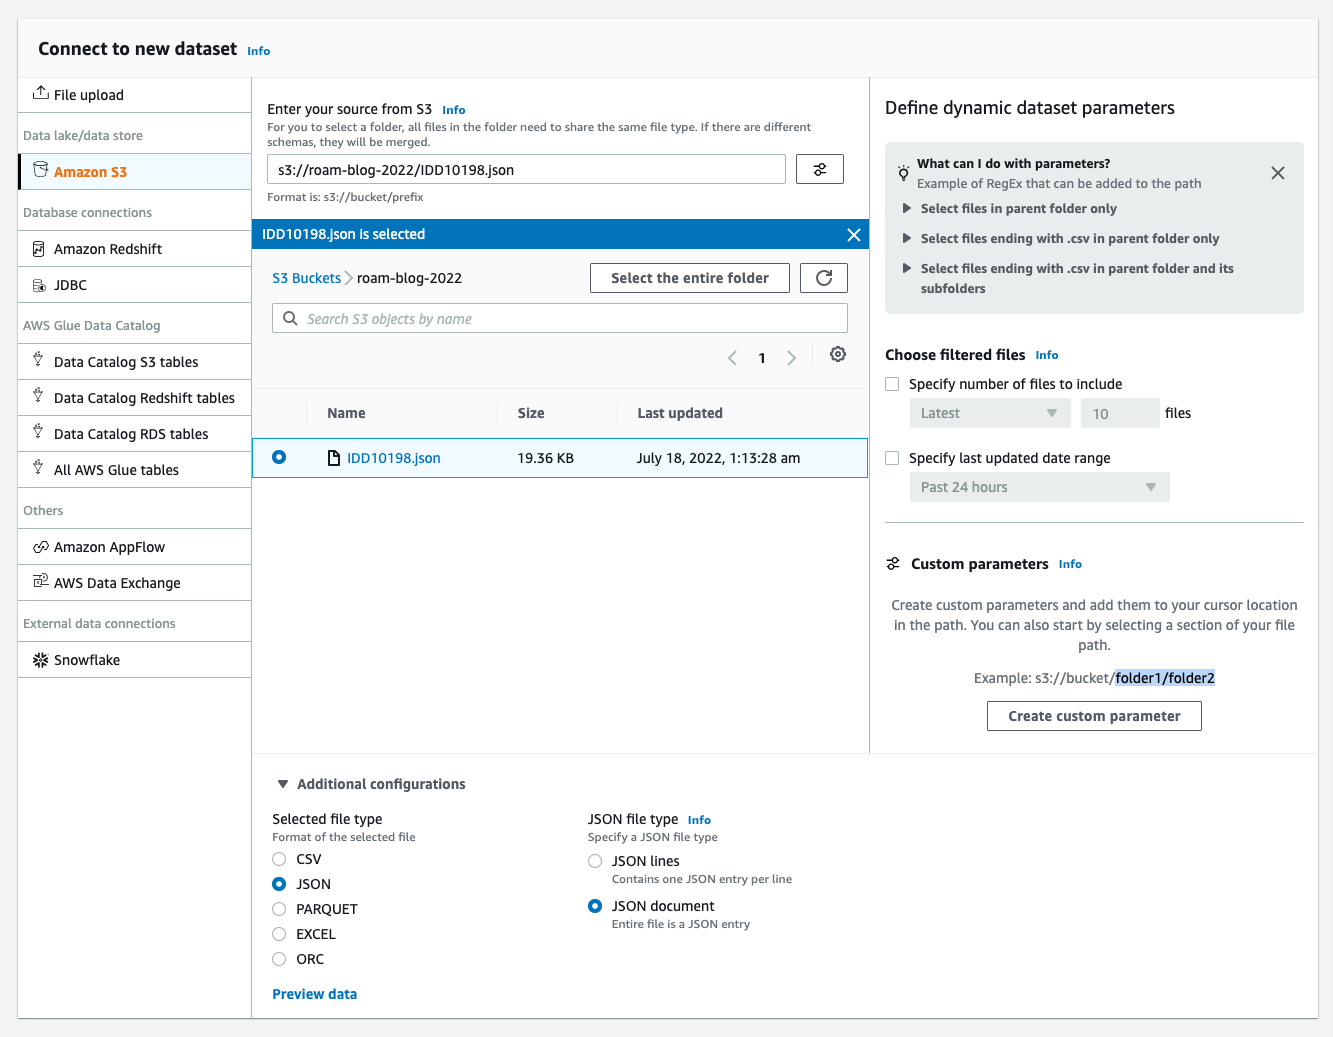Navigate to S3 Buckets breadcrumb
Screen dimensions: 1333x1037
[306, 278]
